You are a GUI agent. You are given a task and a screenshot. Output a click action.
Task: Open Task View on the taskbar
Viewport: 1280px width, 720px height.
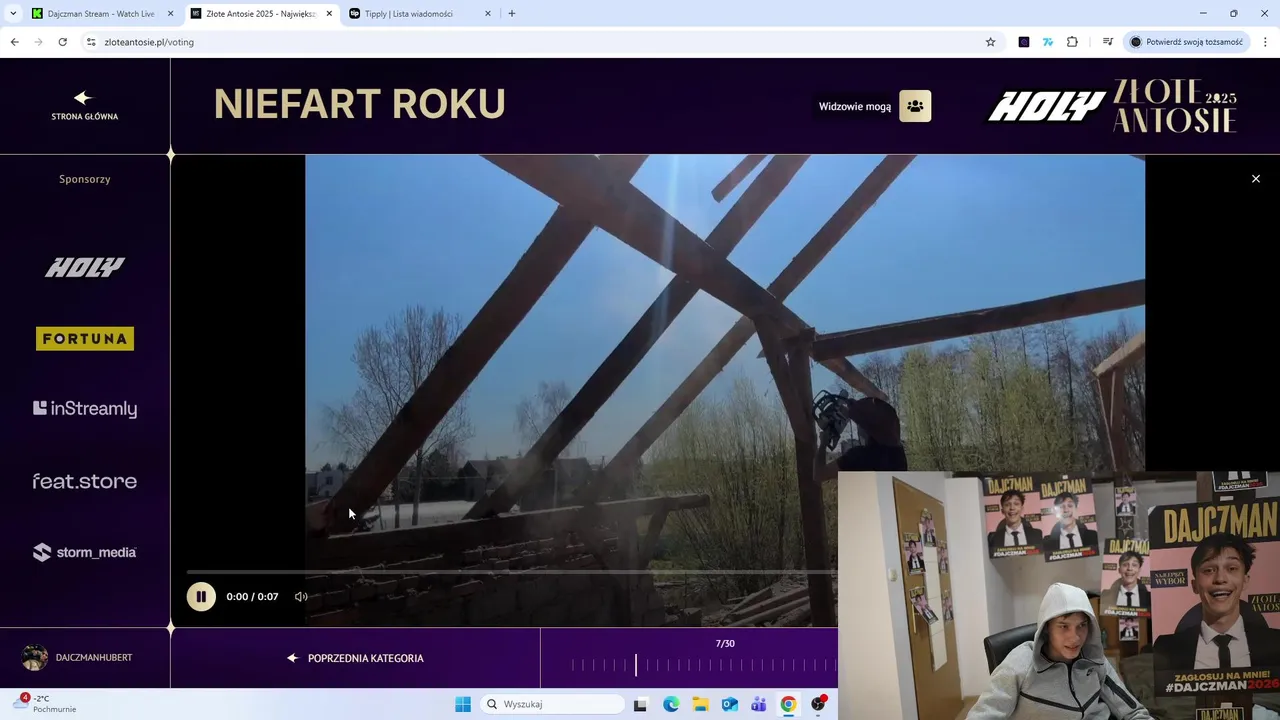click(x=640, y=704)
